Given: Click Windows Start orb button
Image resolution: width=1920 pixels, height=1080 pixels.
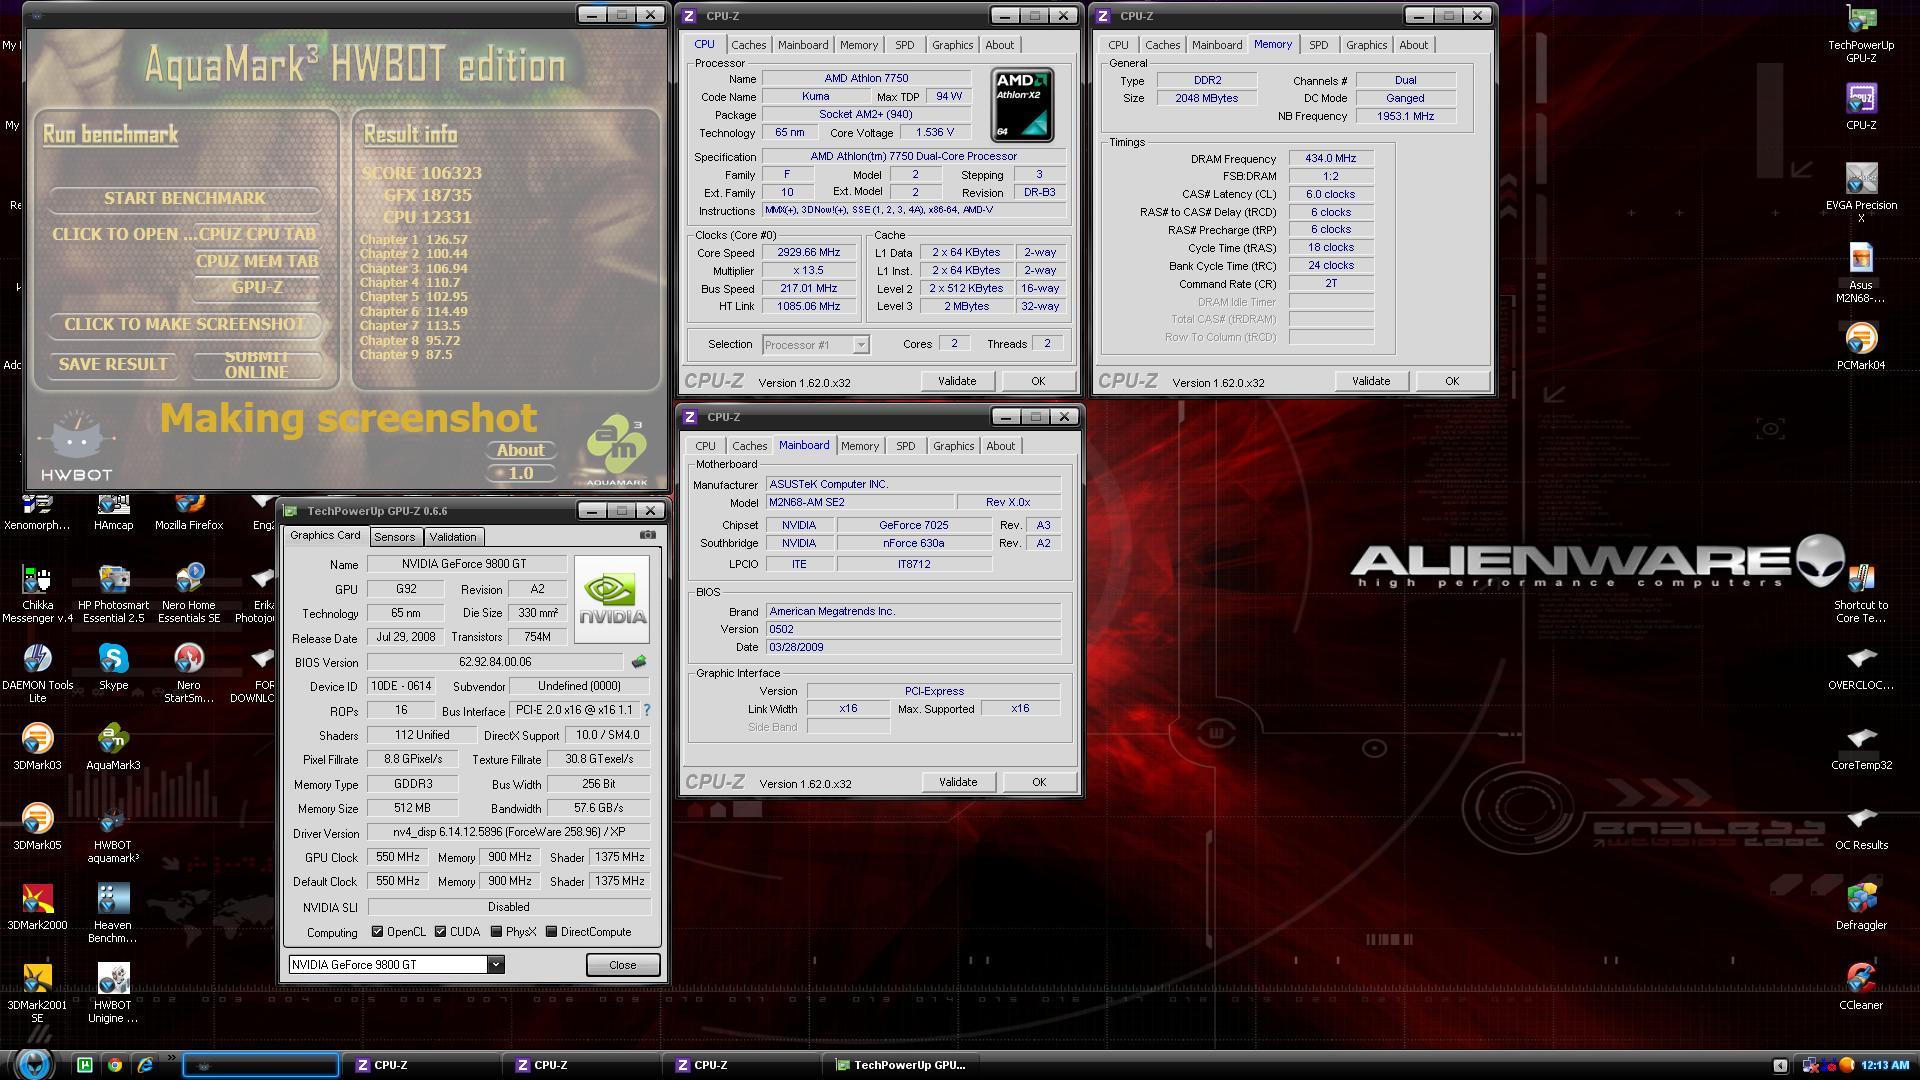Looking at the screenshot, I should coord(33,1064).
